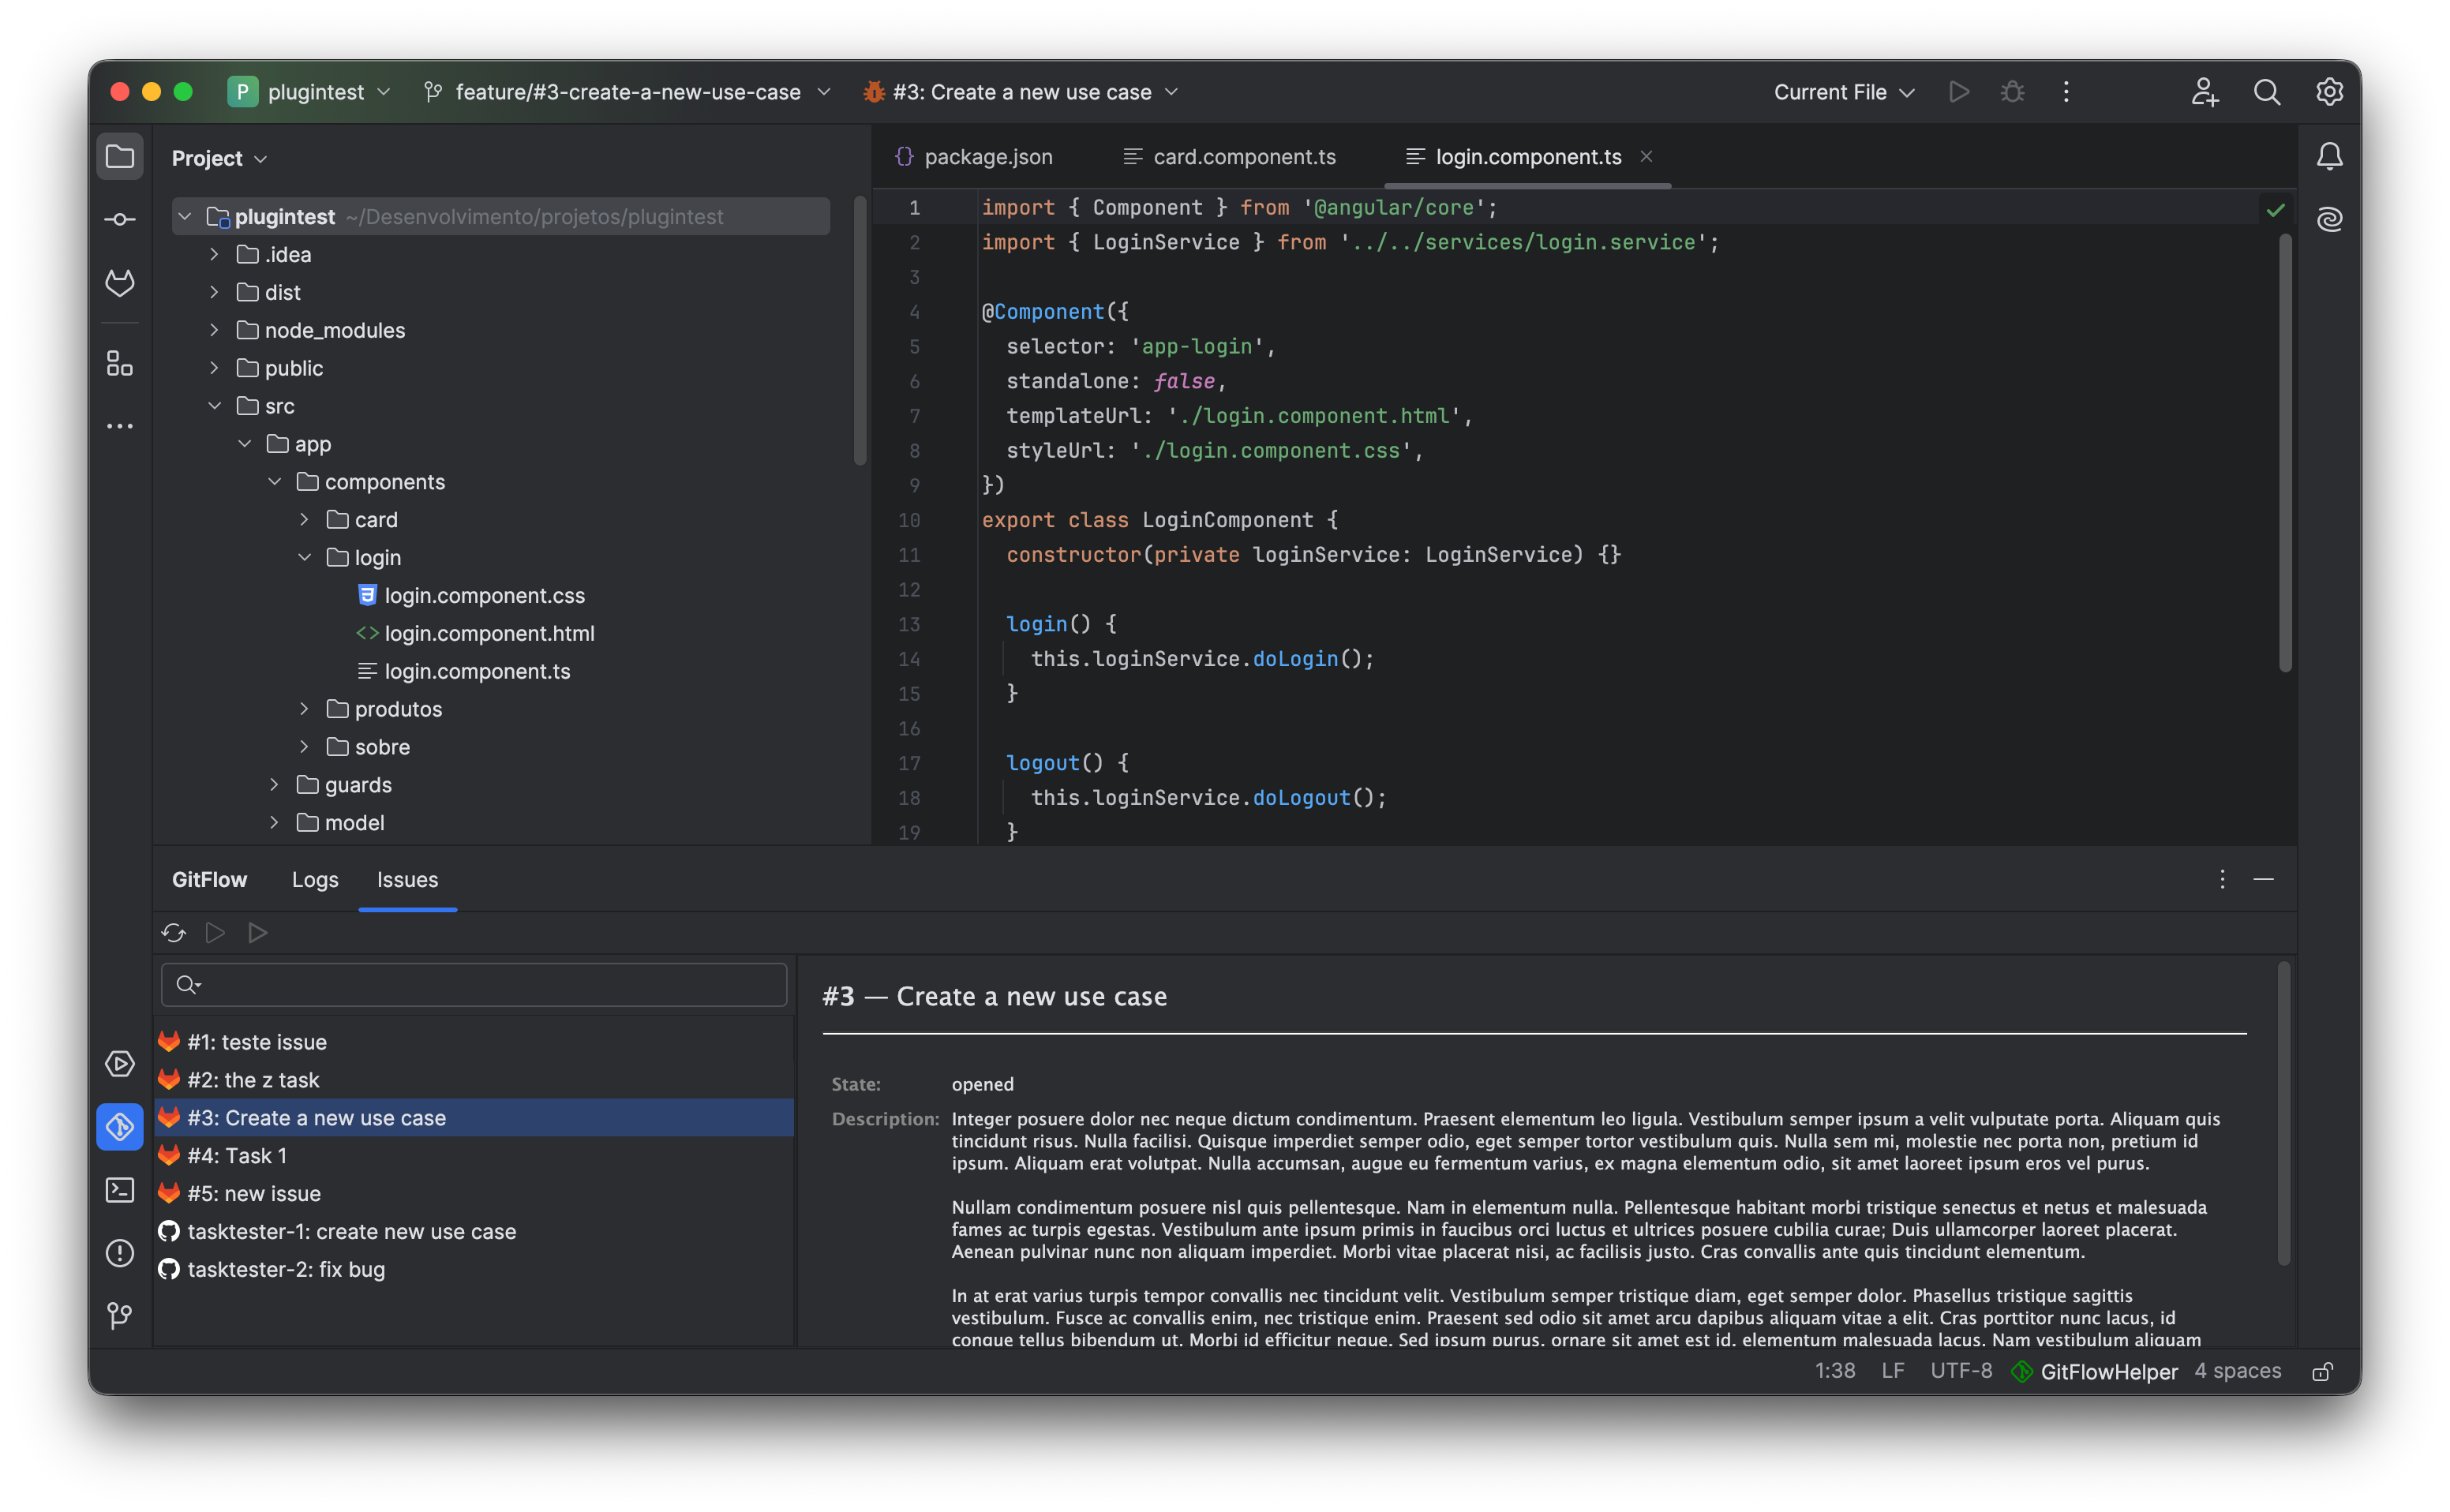Select the Issues tab
The height and width of the screenshot is (1512, 2450).
[407, 879]
